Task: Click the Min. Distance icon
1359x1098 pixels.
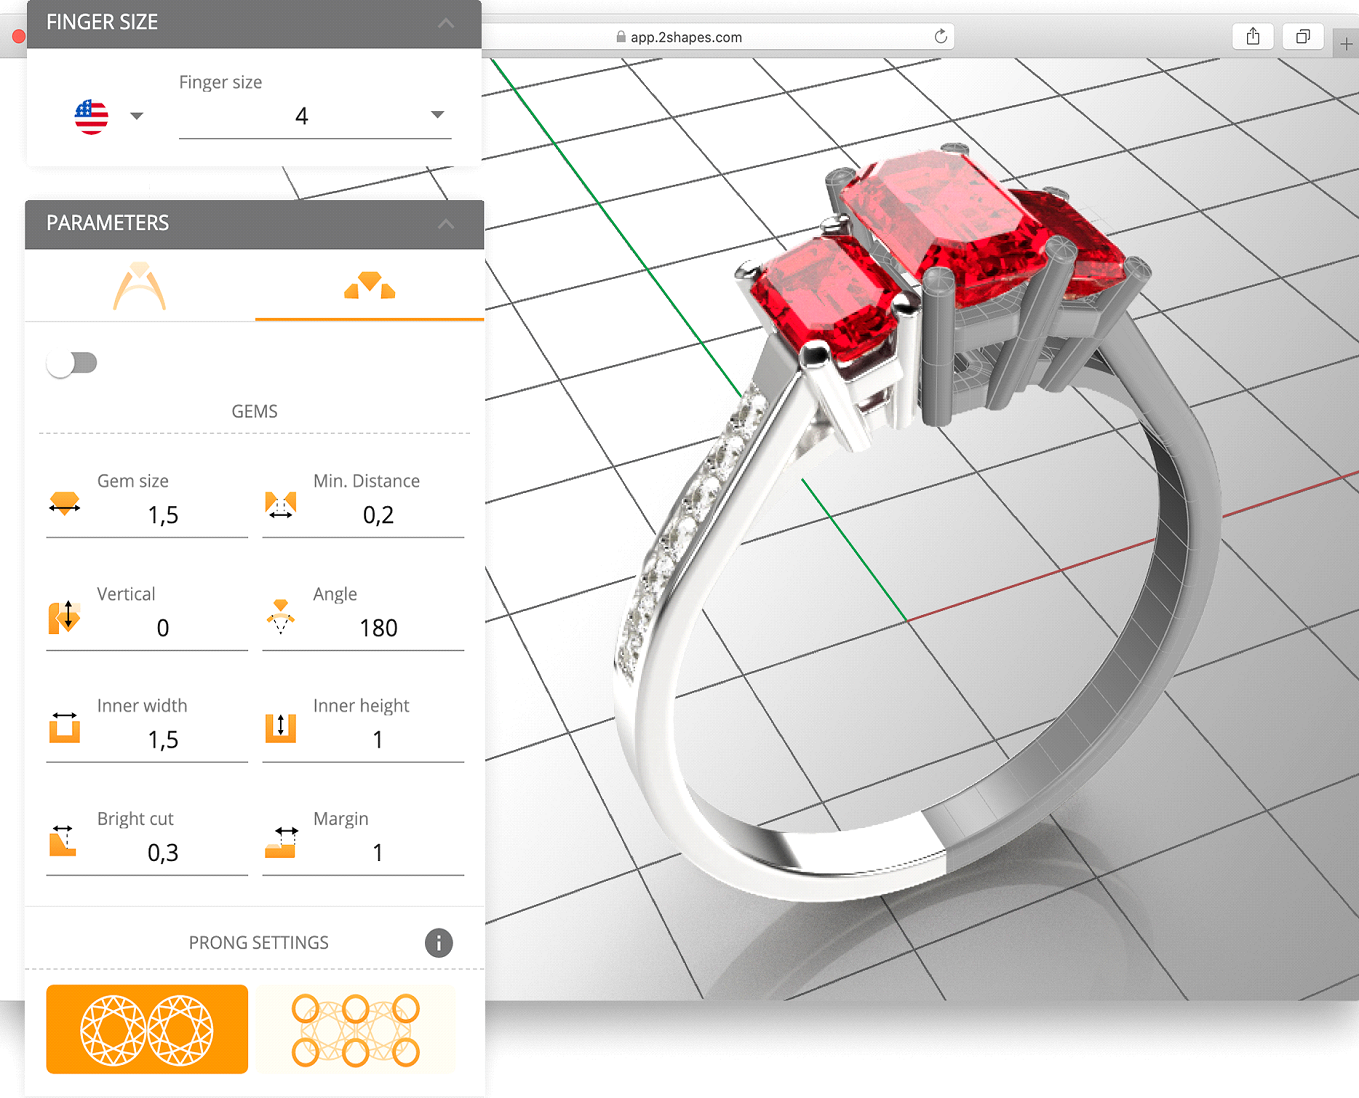Action: (x=281, y=504)
